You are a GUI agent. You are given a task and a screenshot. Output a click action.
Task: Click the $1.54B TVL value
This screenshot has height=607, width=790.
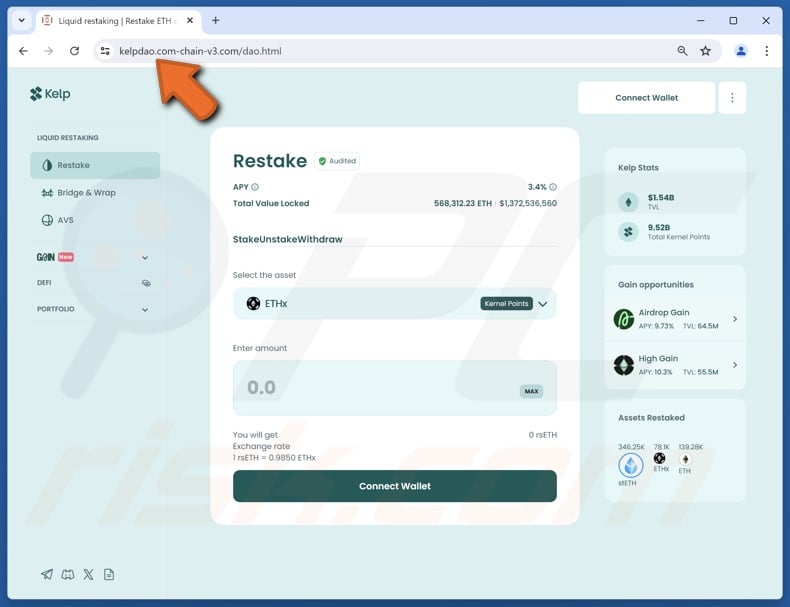coord(661,197)
